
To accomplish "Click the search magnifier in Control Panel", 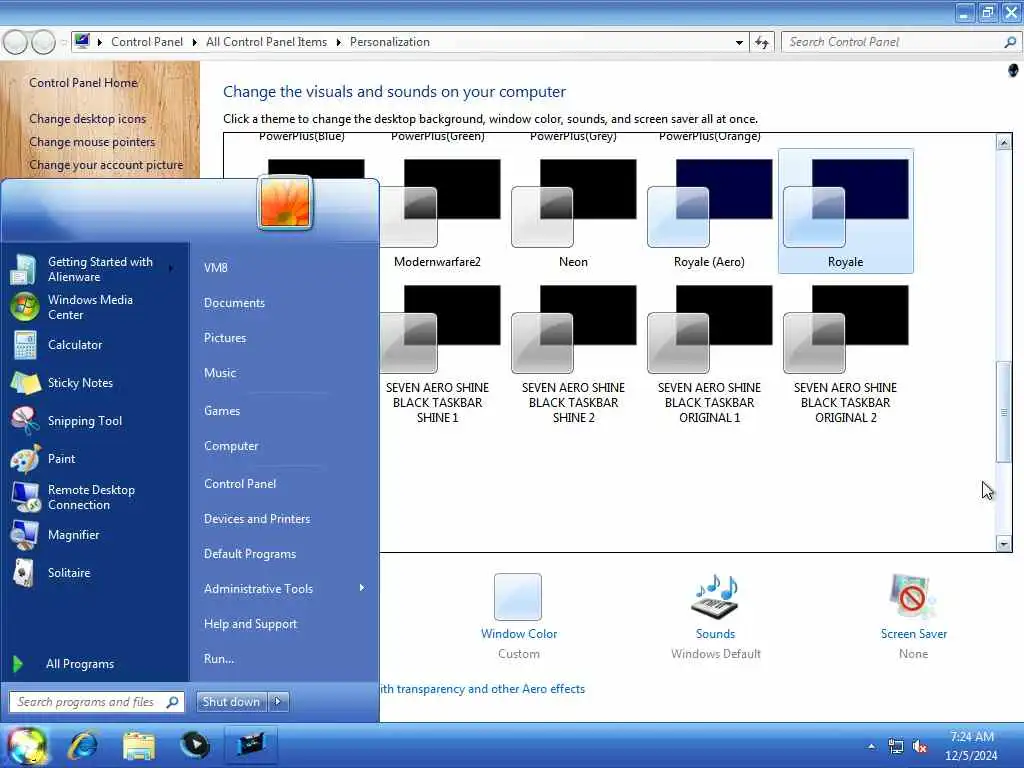I will point(1010,42).
